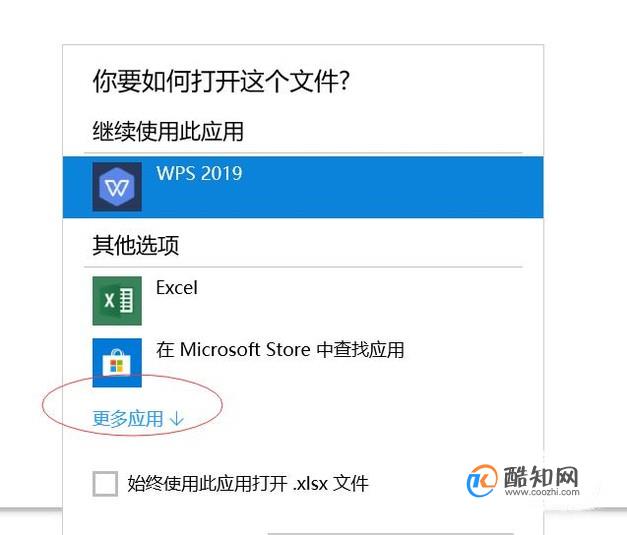Select the WPS 2019 text label

[x=199, y=173]
